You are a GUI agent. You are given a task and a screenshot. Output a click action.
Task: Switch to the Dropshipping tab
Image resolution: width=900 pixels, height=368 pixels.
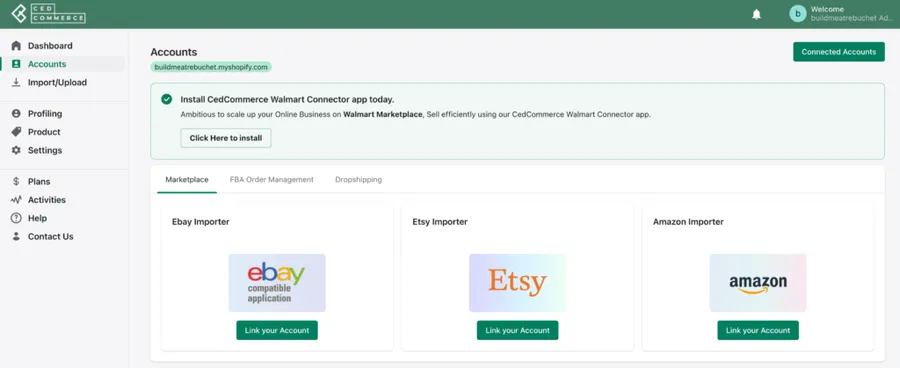click(x=358, y=180)
